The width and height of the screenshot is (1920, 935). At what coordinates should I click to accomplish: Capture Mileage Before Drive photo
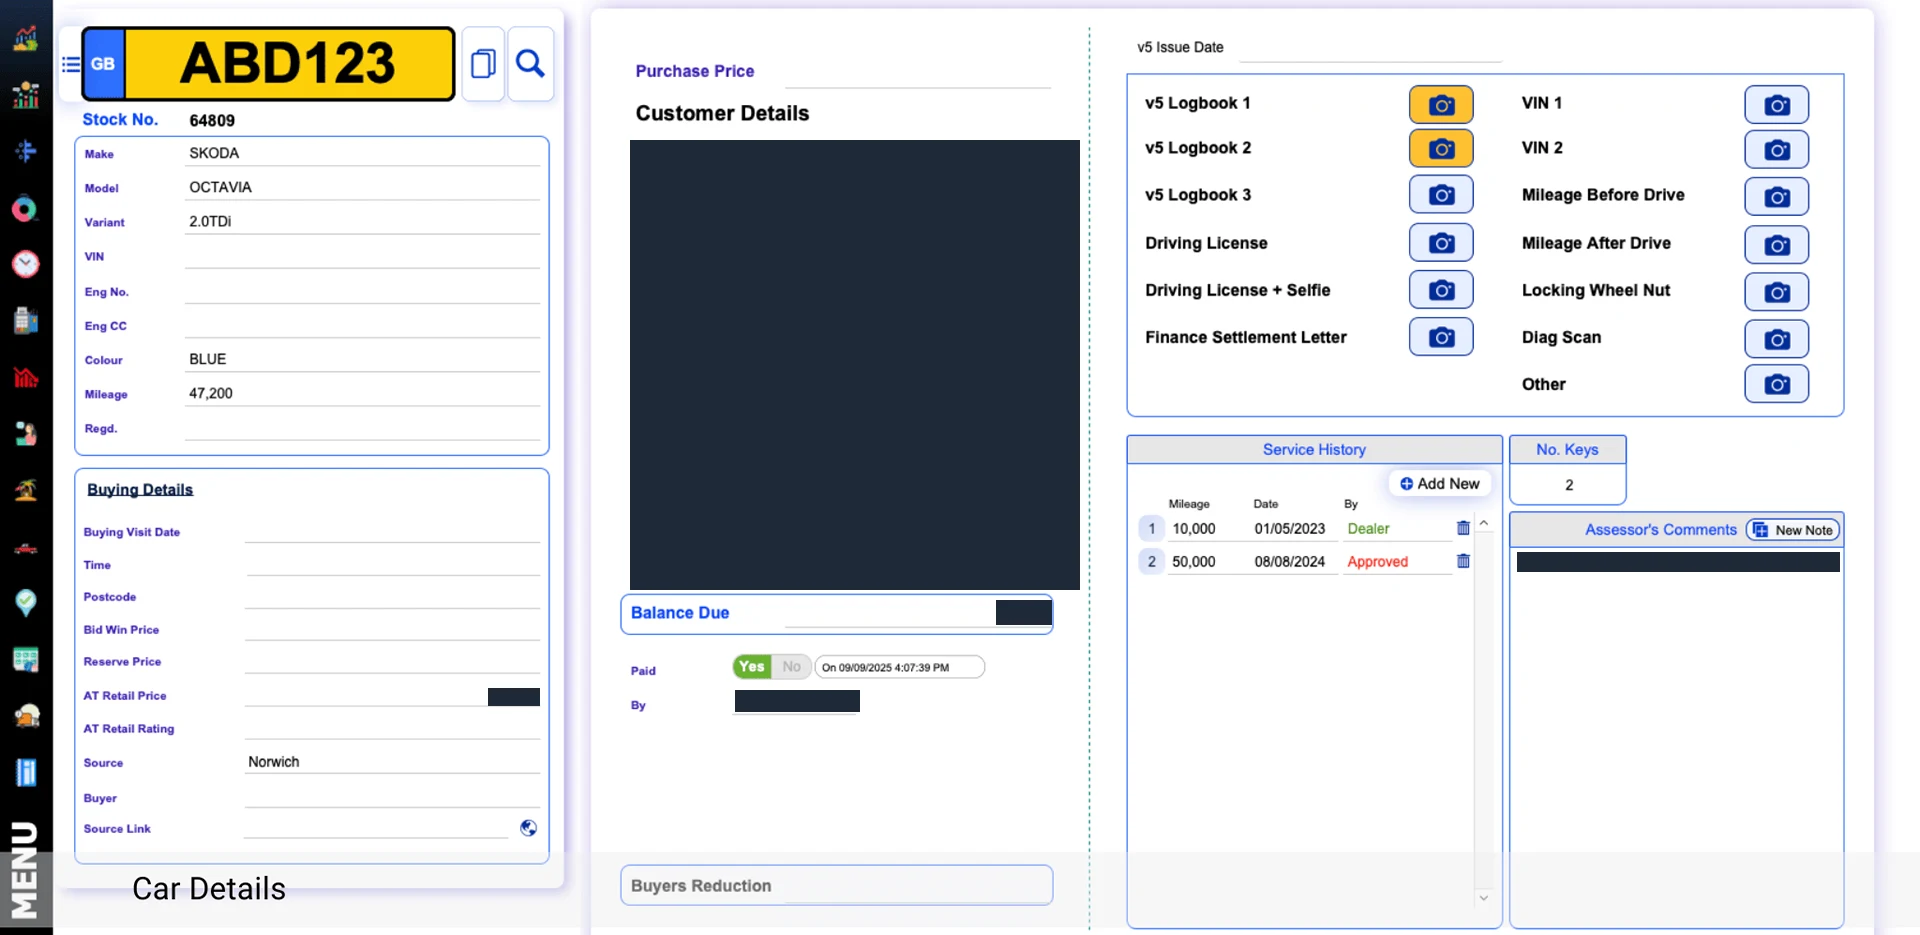click(1776, 197)
